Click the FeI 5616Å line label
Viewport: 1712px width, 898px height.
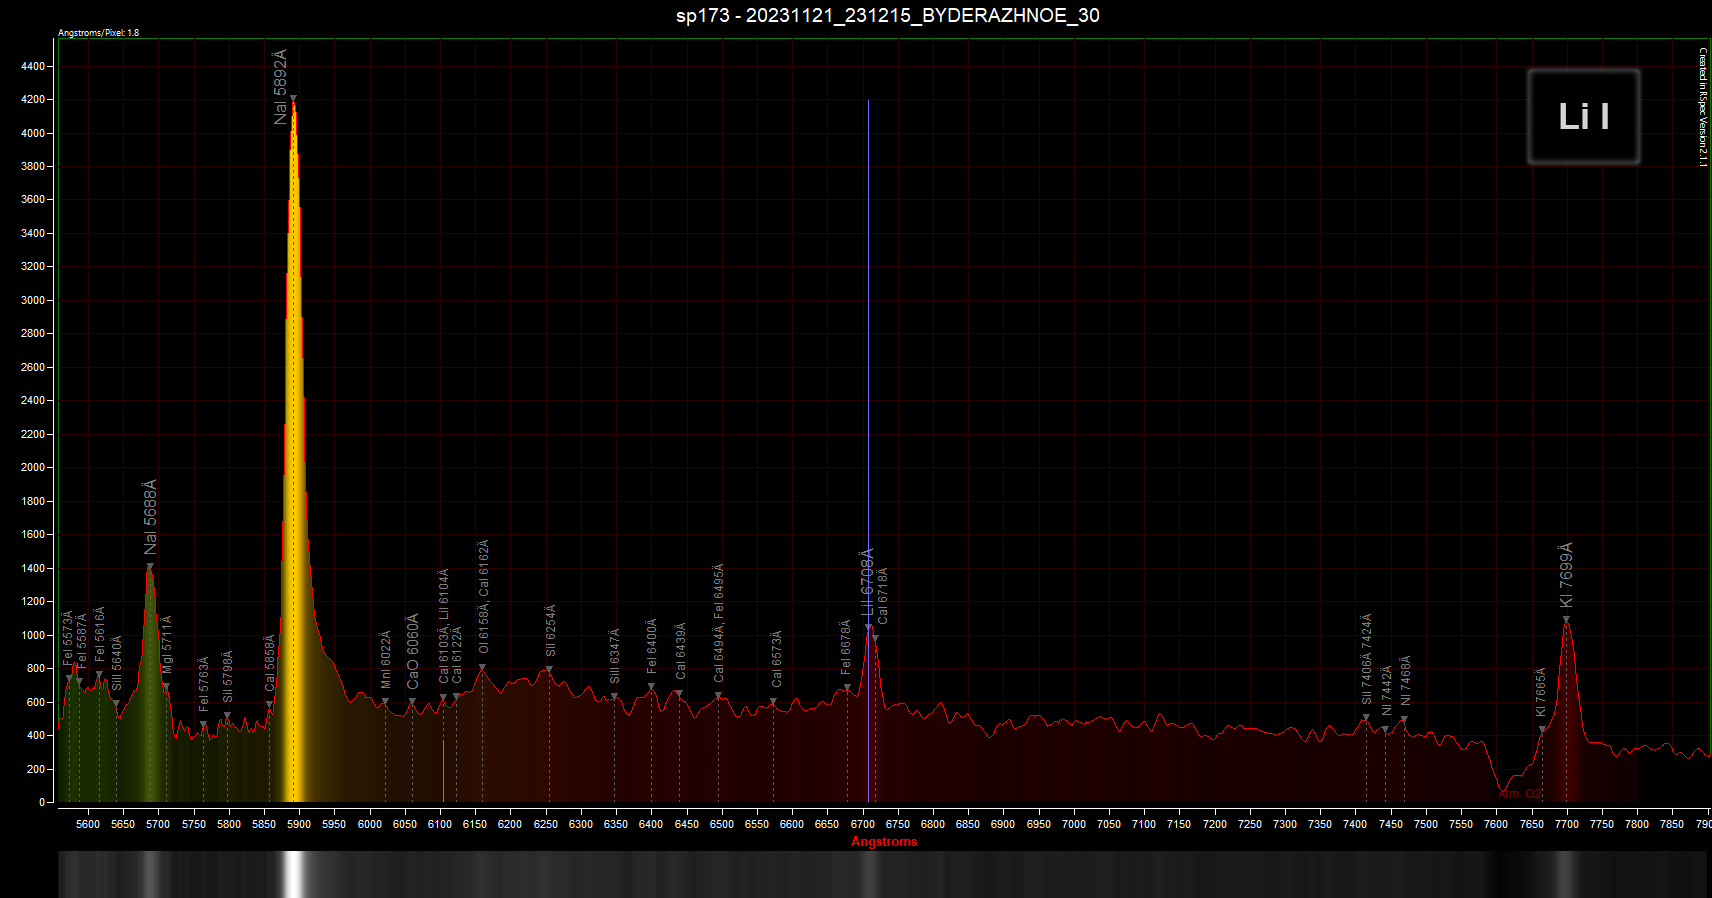click(100, 633)
